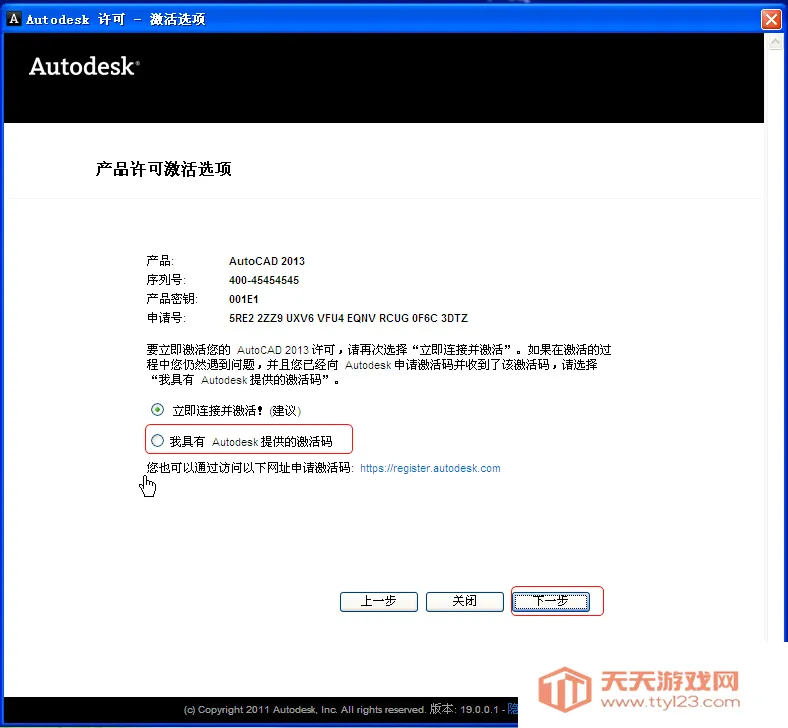Close the Autodesk 许可 window
This screenshot has width=788, height=728.
pos(771,20)
